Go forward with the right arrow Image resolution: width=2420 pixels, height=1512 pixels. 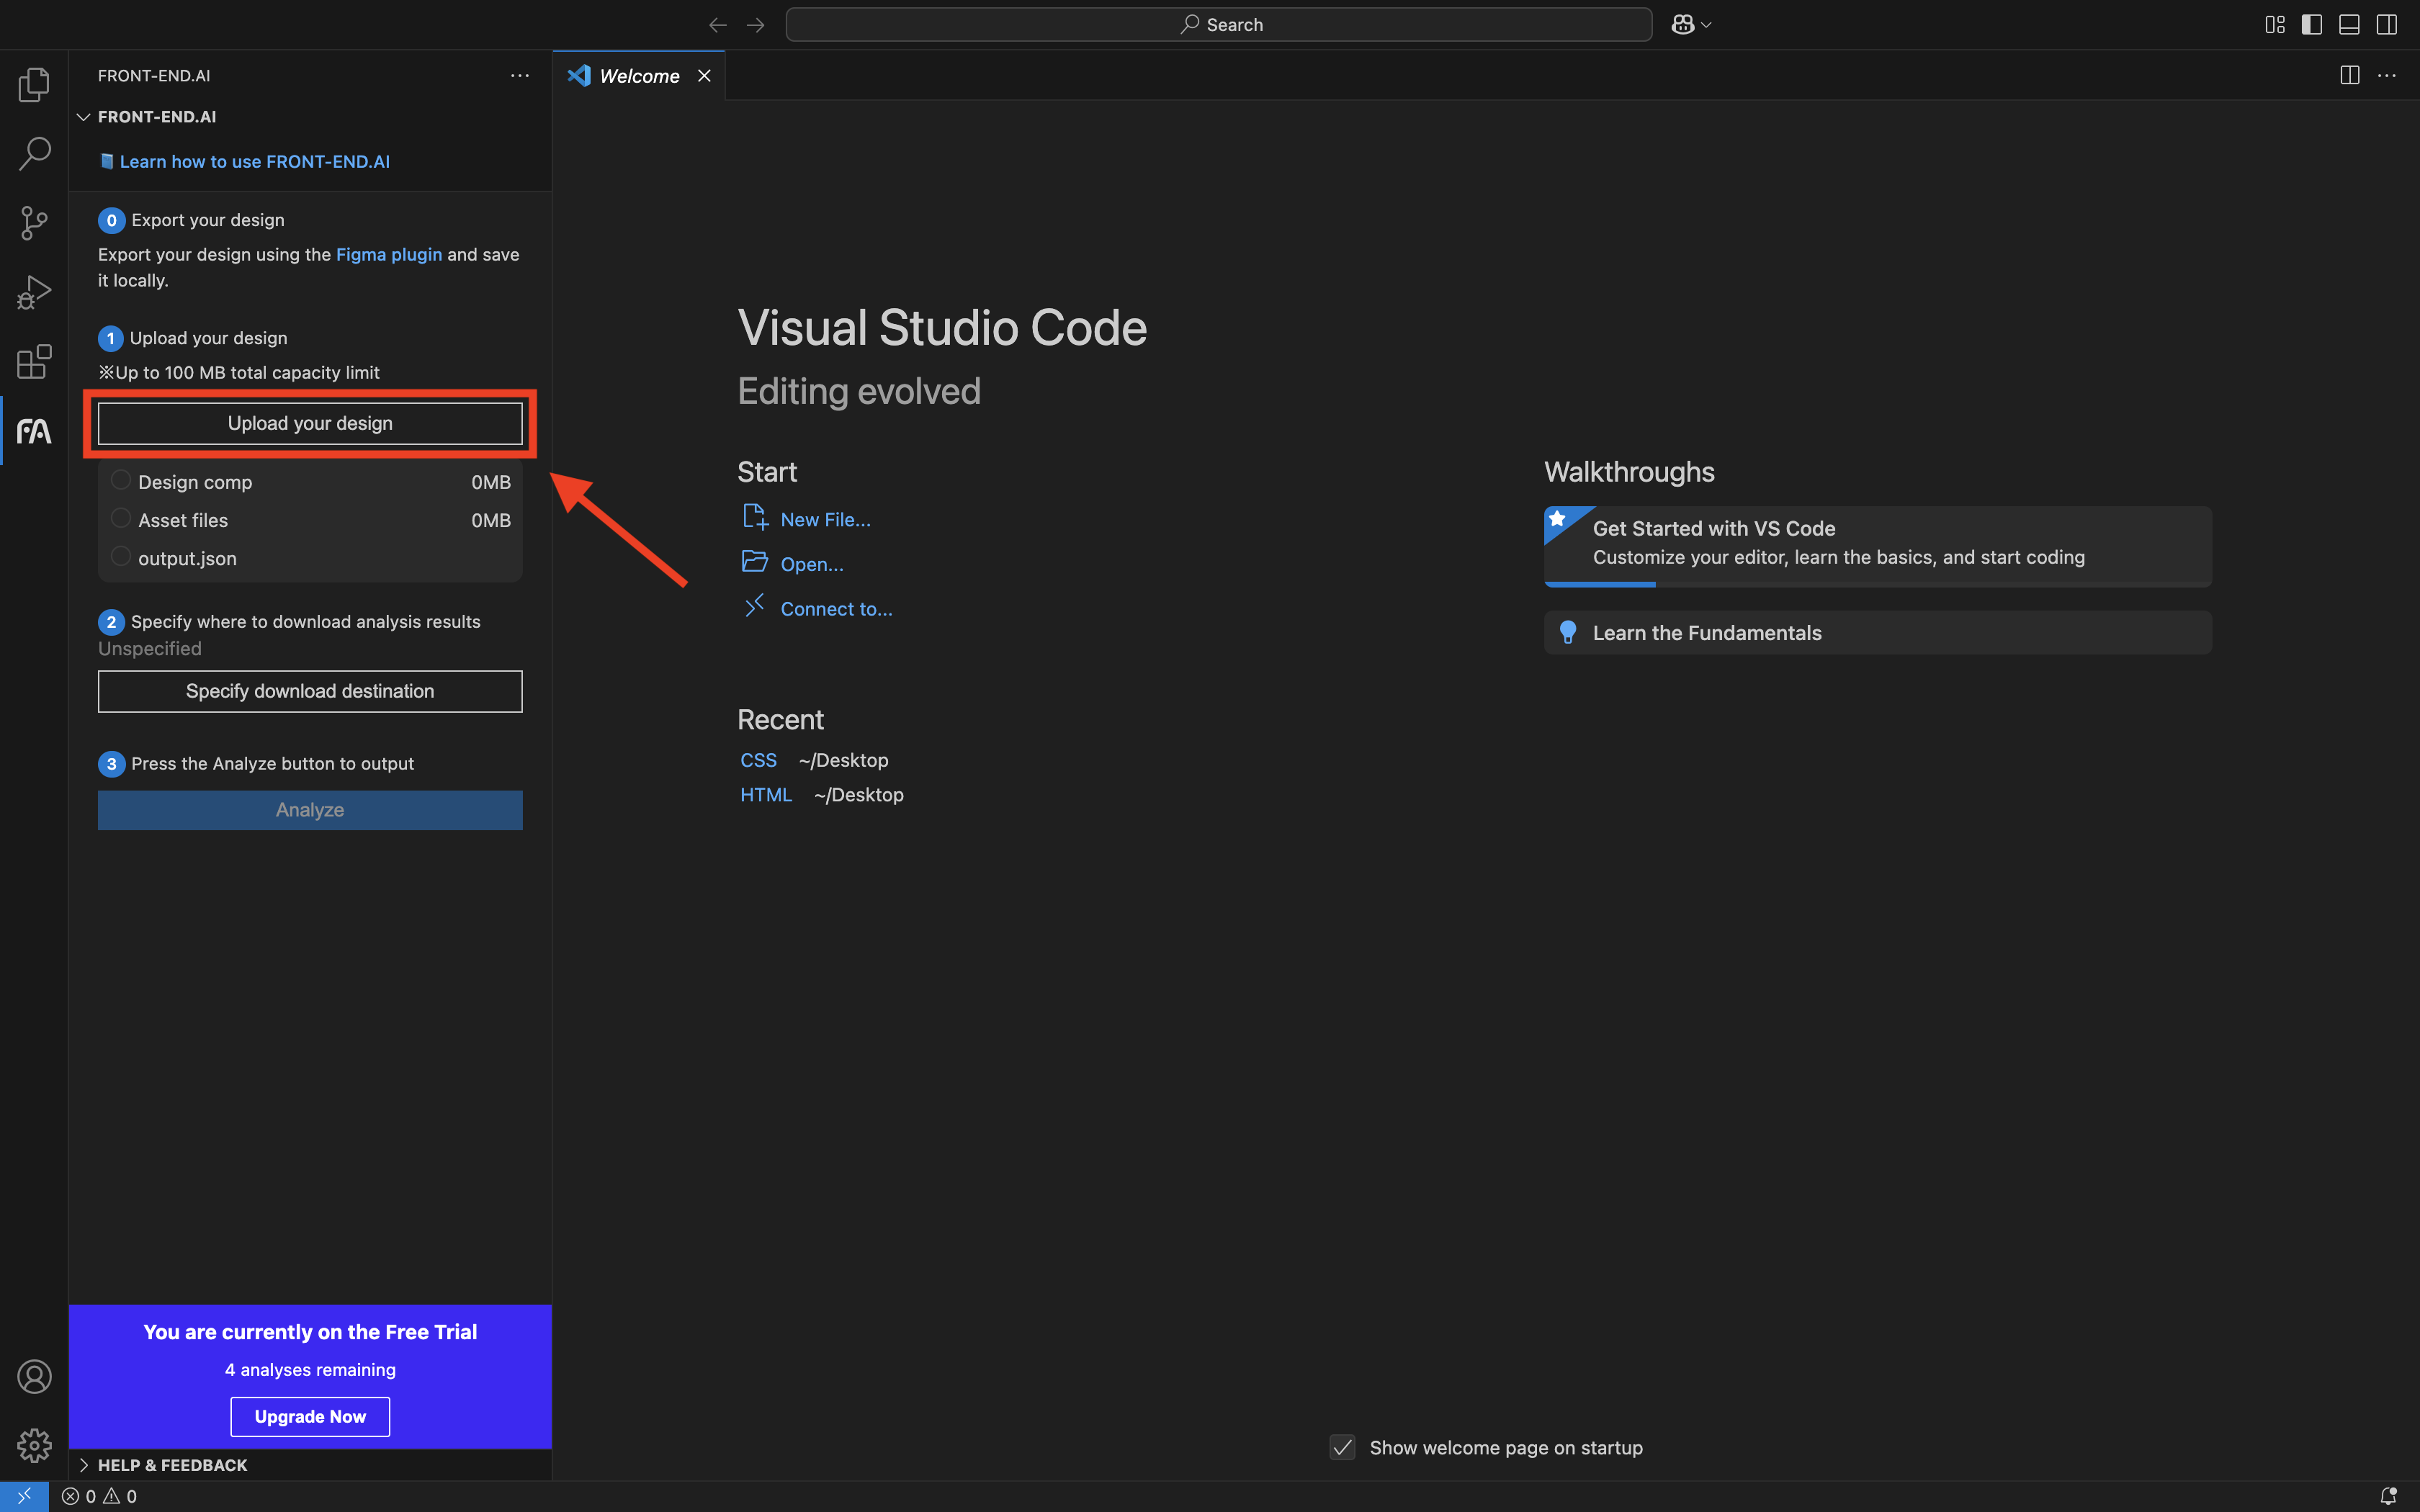756,25
